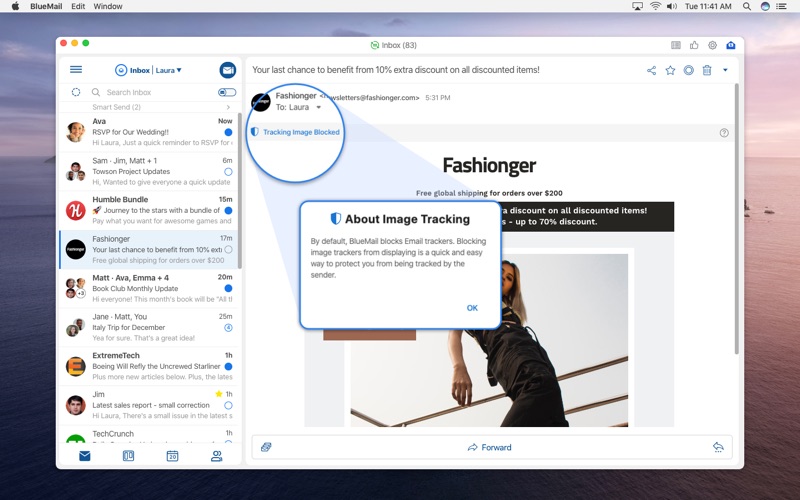Open Ava's RSVP for Our Wedding email
The height and width of the screenshot is (500, 800).
(x=148, y=132)
